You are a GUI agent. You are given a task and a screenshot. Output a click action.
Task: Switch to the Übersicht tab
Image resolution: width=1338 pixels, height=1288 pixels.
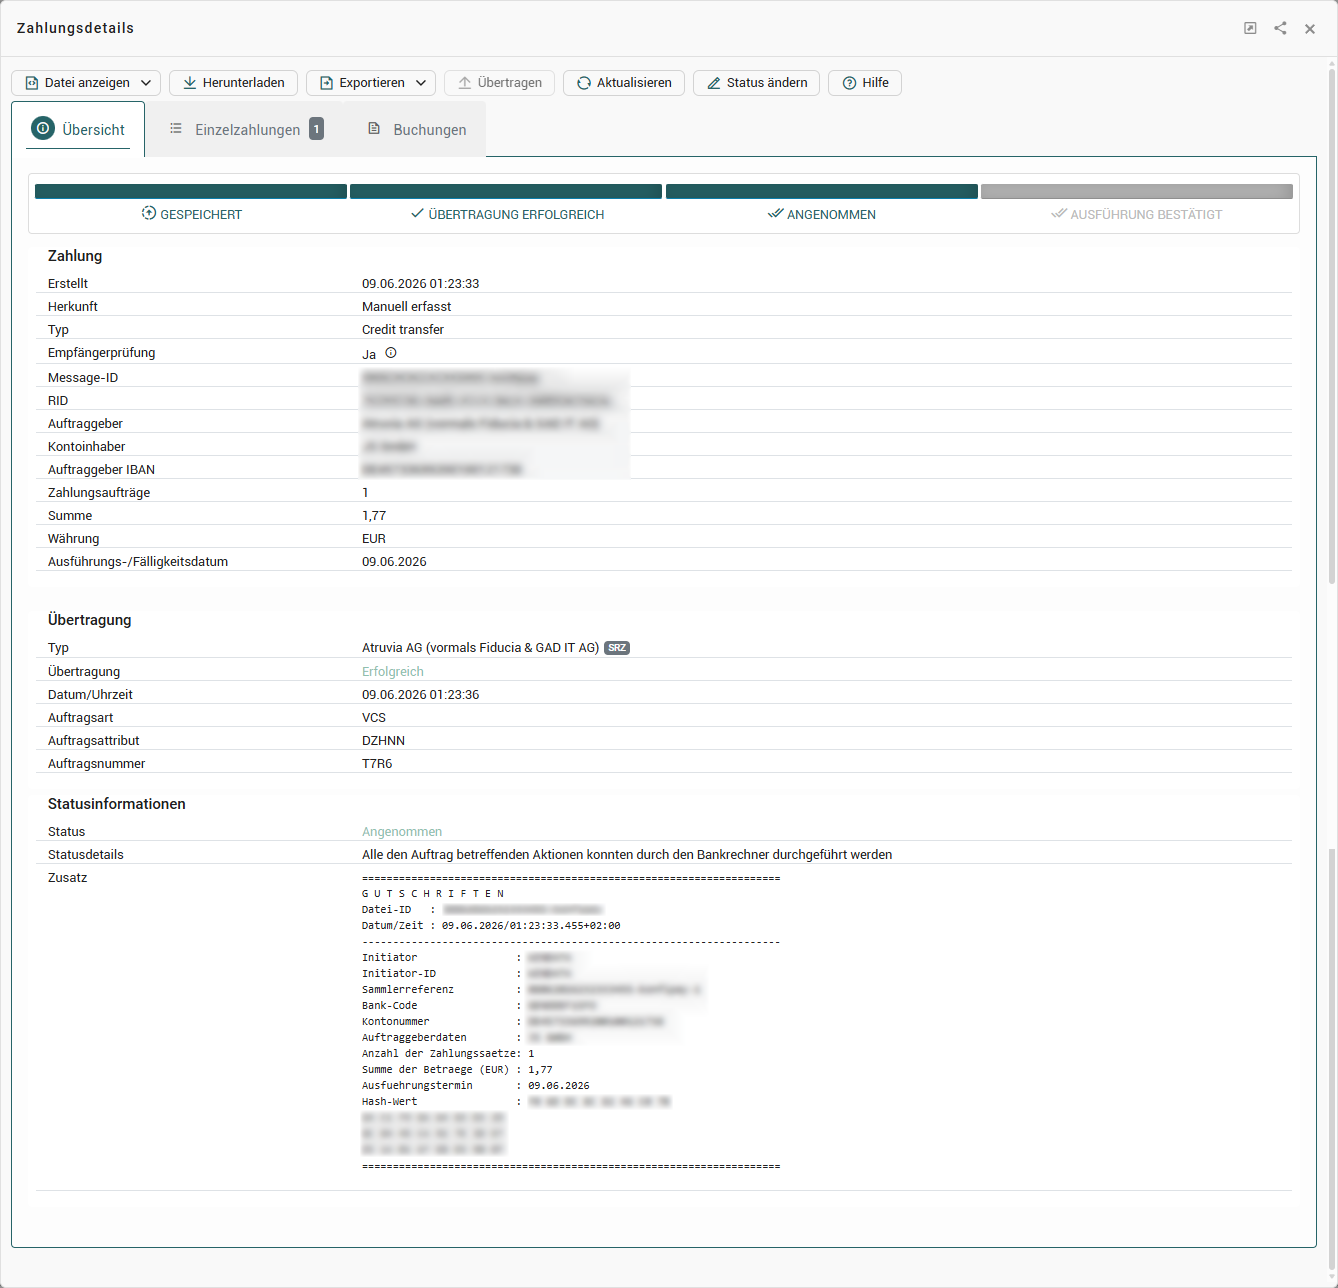(x=78, y=129)
